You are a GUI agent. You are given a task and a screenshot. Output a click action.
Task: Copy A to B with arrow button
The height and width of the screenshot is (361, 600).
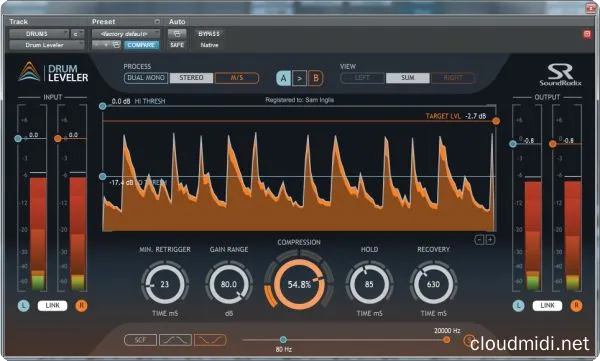tap(299, 78)
